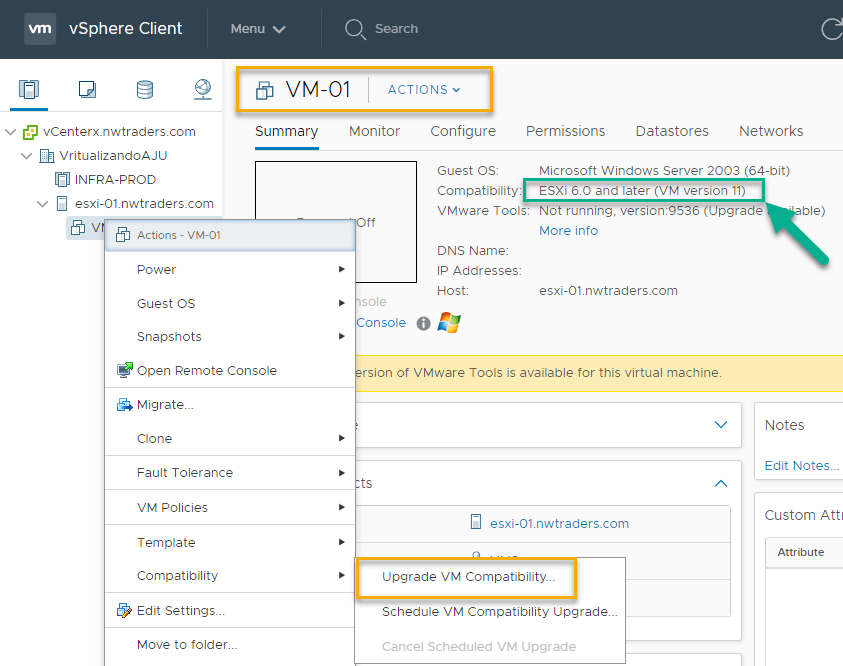843x666 pixels.
Task: Open the Storage inventory view icon
Action: (145, 90)
